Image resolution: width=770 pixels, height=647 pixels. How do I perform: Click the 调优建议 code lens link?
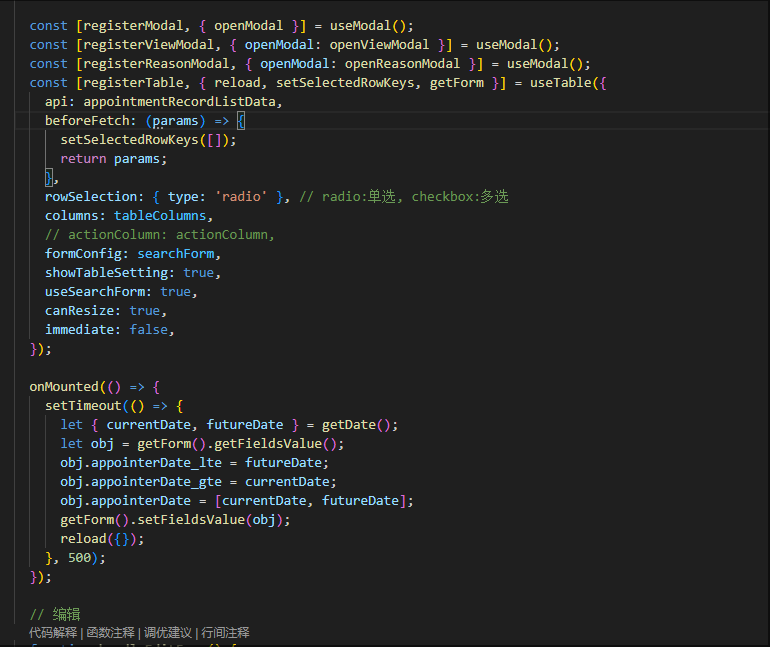click(x=167, y=632)
